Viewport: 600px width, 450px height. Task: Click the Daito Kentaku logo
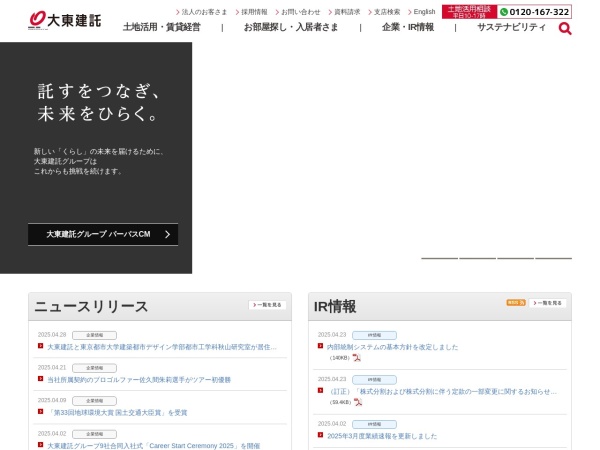(65, 20)
